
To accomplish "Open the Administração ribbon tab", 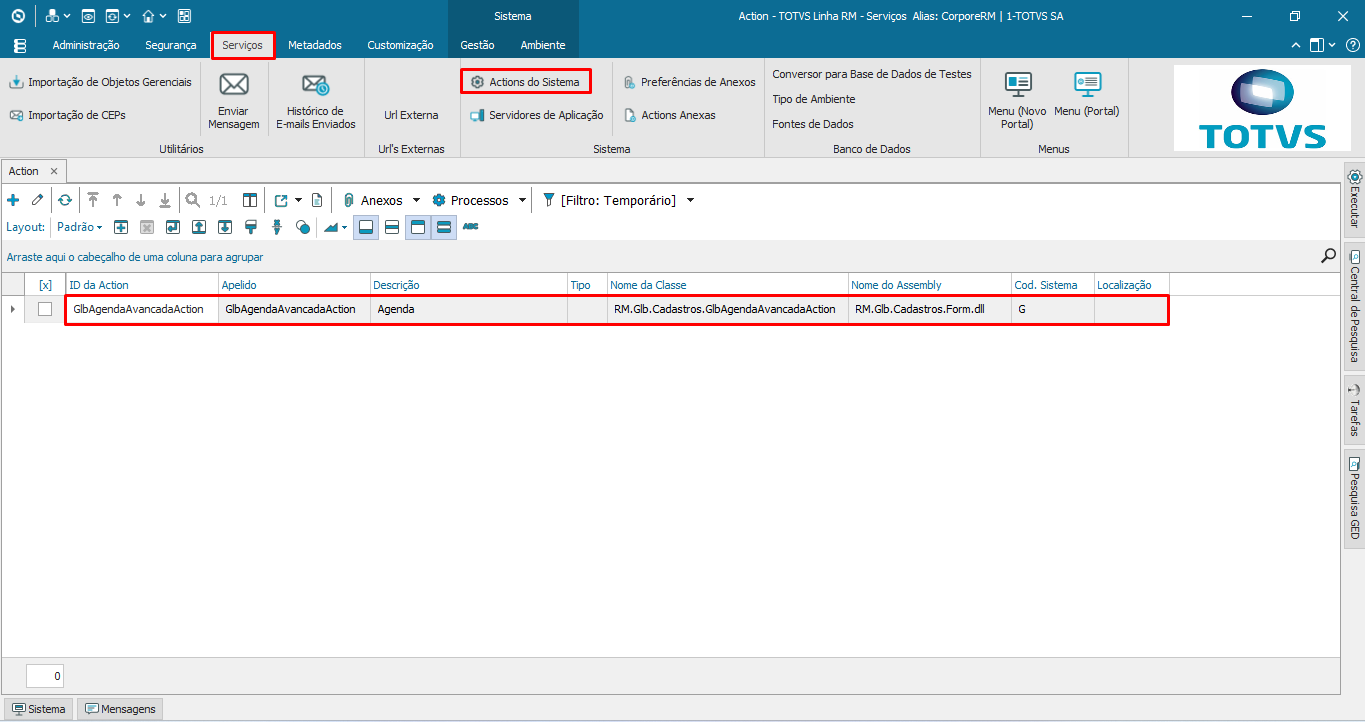I will tap(86, 45).
